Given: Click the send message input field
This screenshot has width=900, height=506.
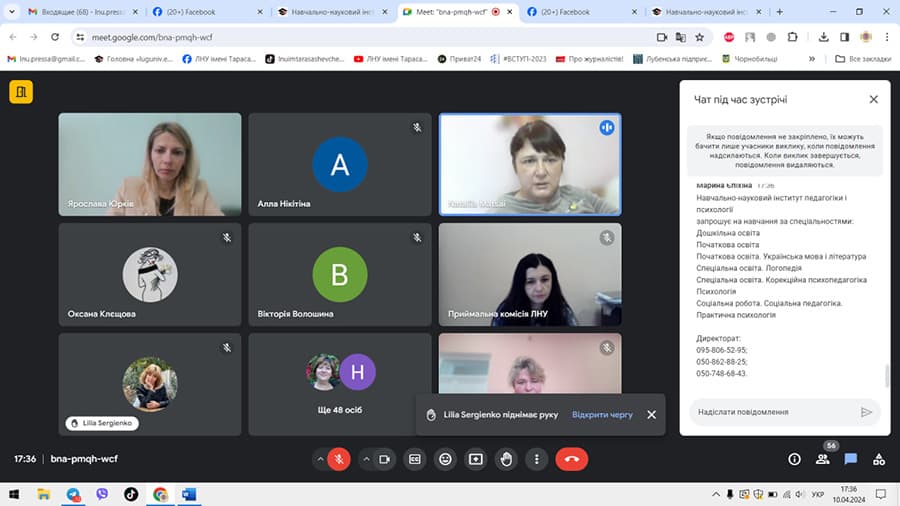Looking at the screenshot, I should coord(775,412).
